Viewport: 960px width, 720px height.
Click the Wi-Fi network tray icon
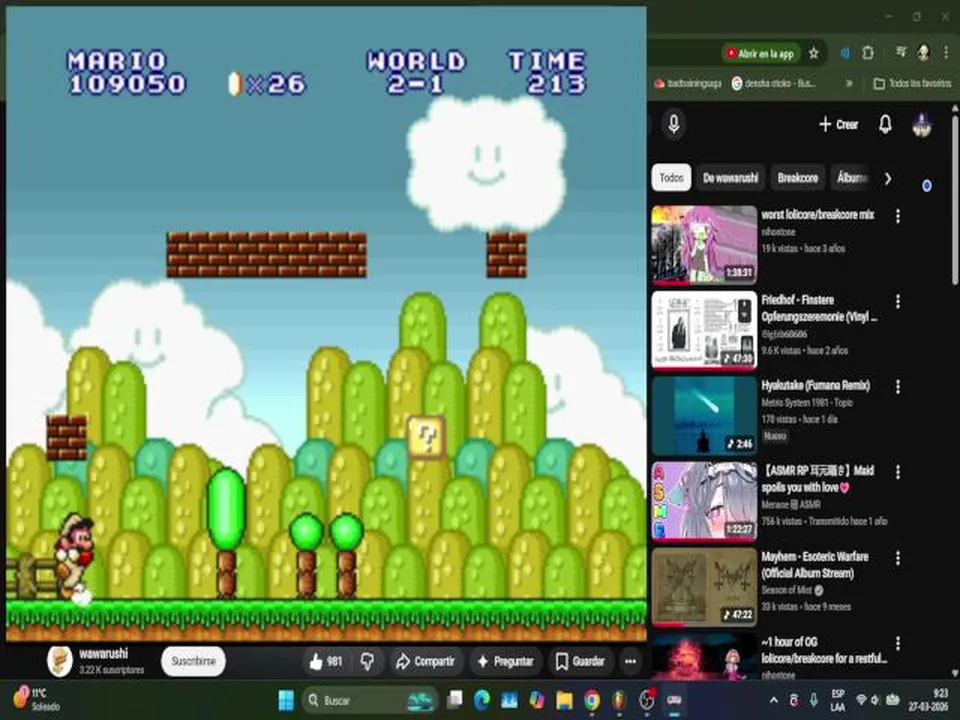coord(861,700)
